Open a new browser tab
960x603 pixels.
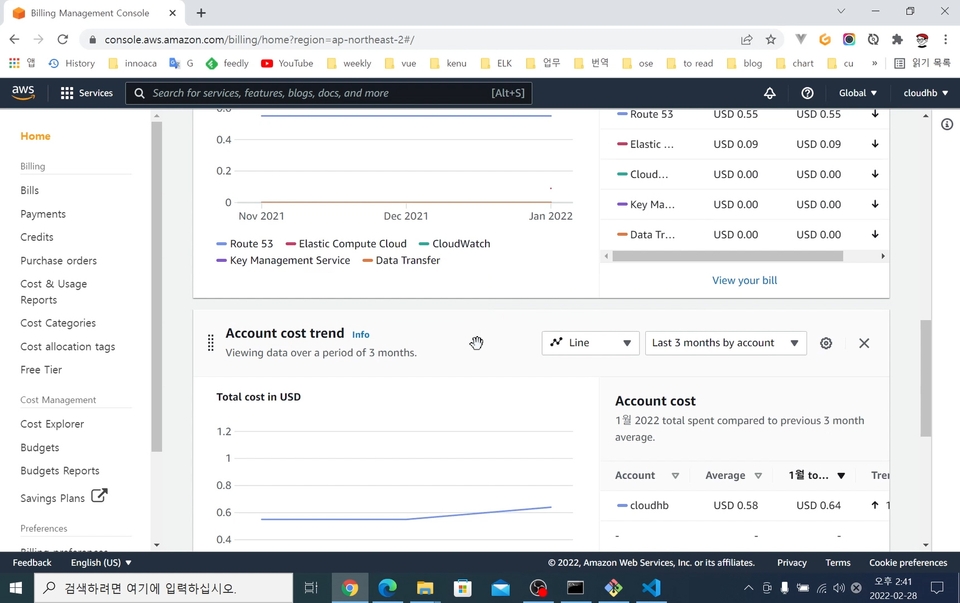coord(201,13)
